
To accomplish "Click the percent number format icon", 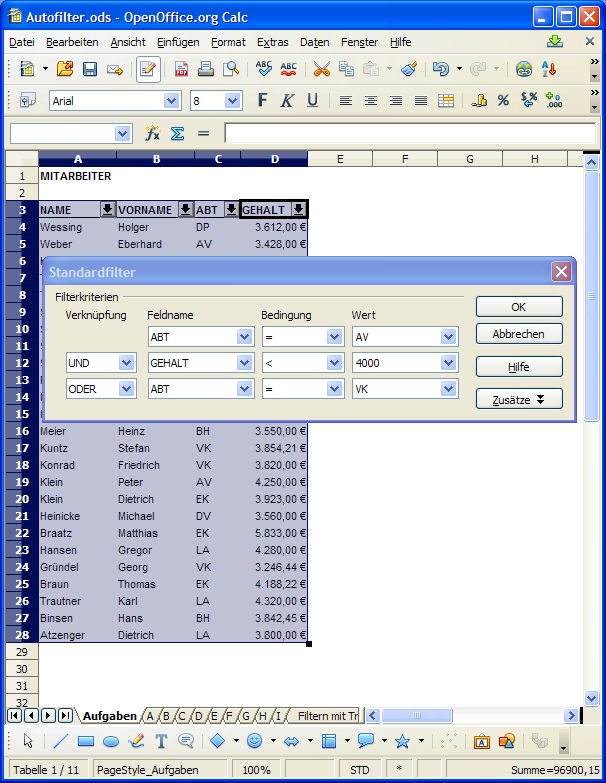I will pyautogui.click(x=503, y=100).
